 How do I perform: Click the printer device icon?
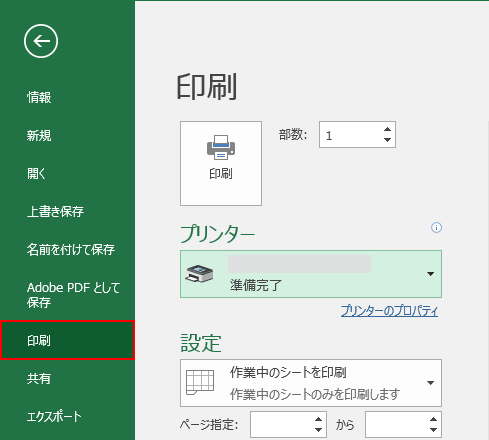(199, 274)
